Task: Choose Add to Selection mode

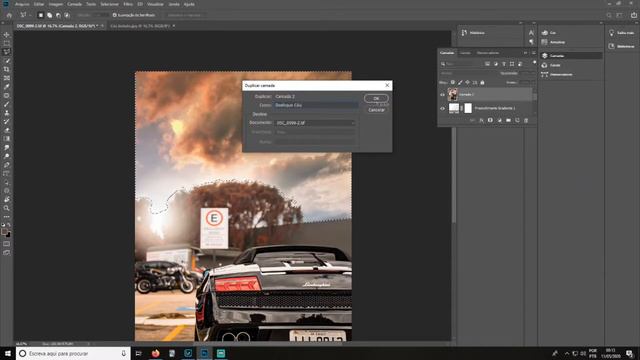Action: click(49, 15)
